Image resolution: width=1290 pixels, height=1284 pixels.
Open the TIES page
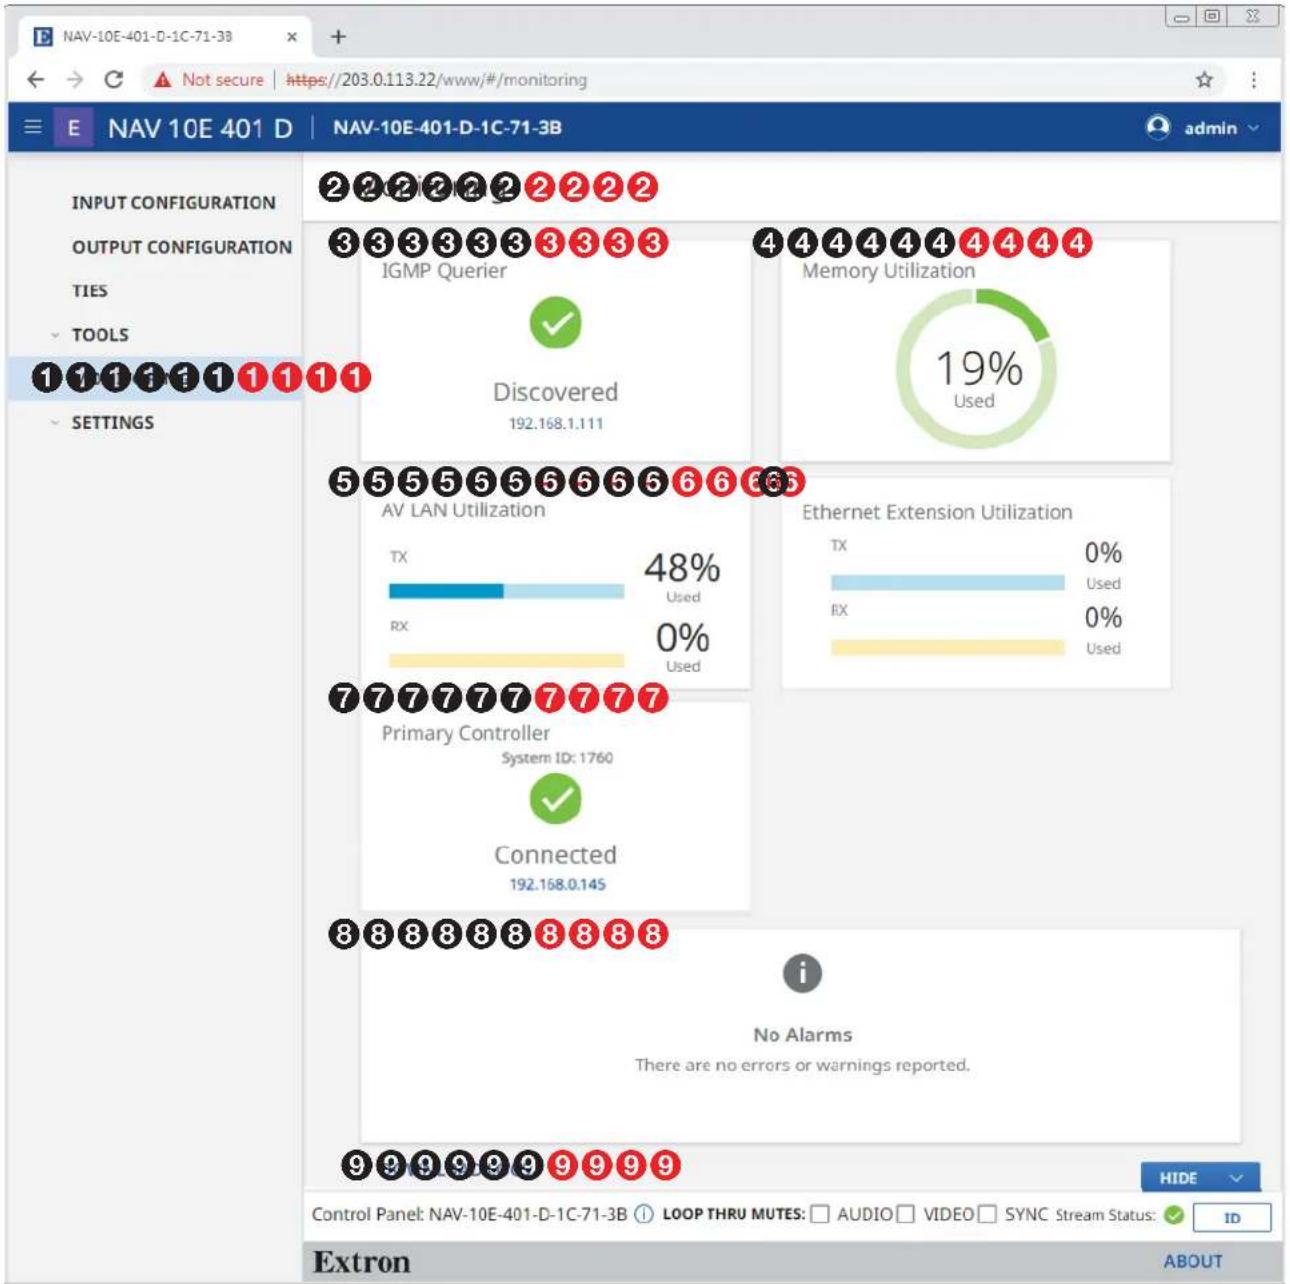pyautogui.click(x=89, y=291)
